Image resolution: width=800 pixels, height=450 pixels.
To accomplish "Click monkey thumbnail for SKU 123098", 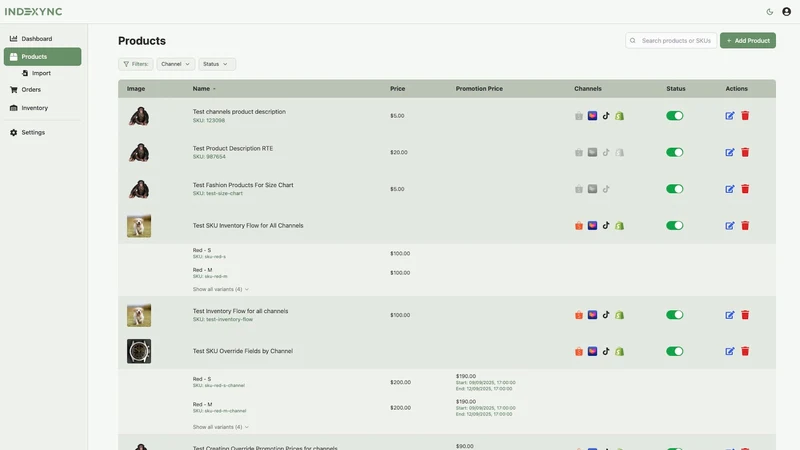I will tap(139, 116).
